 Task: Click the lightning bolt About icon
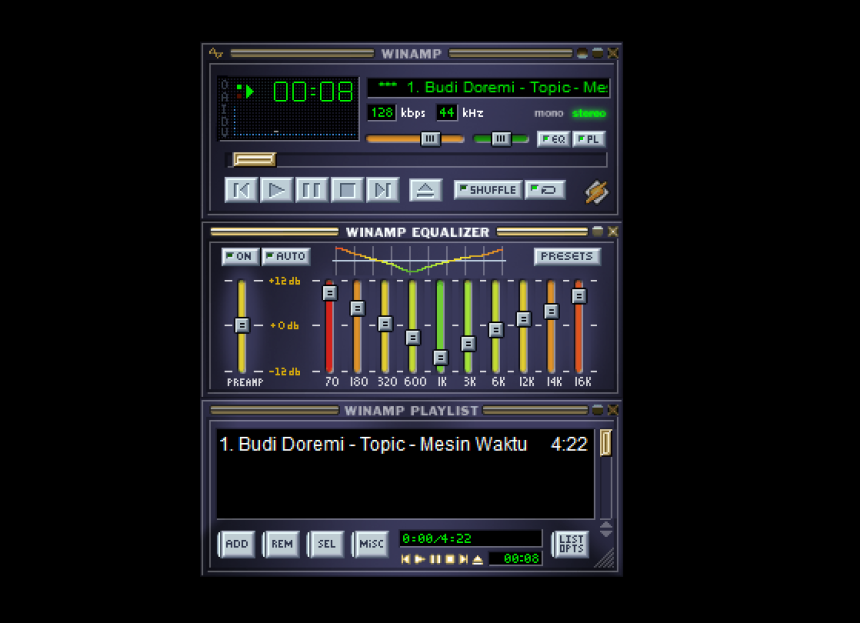point(596,191)
